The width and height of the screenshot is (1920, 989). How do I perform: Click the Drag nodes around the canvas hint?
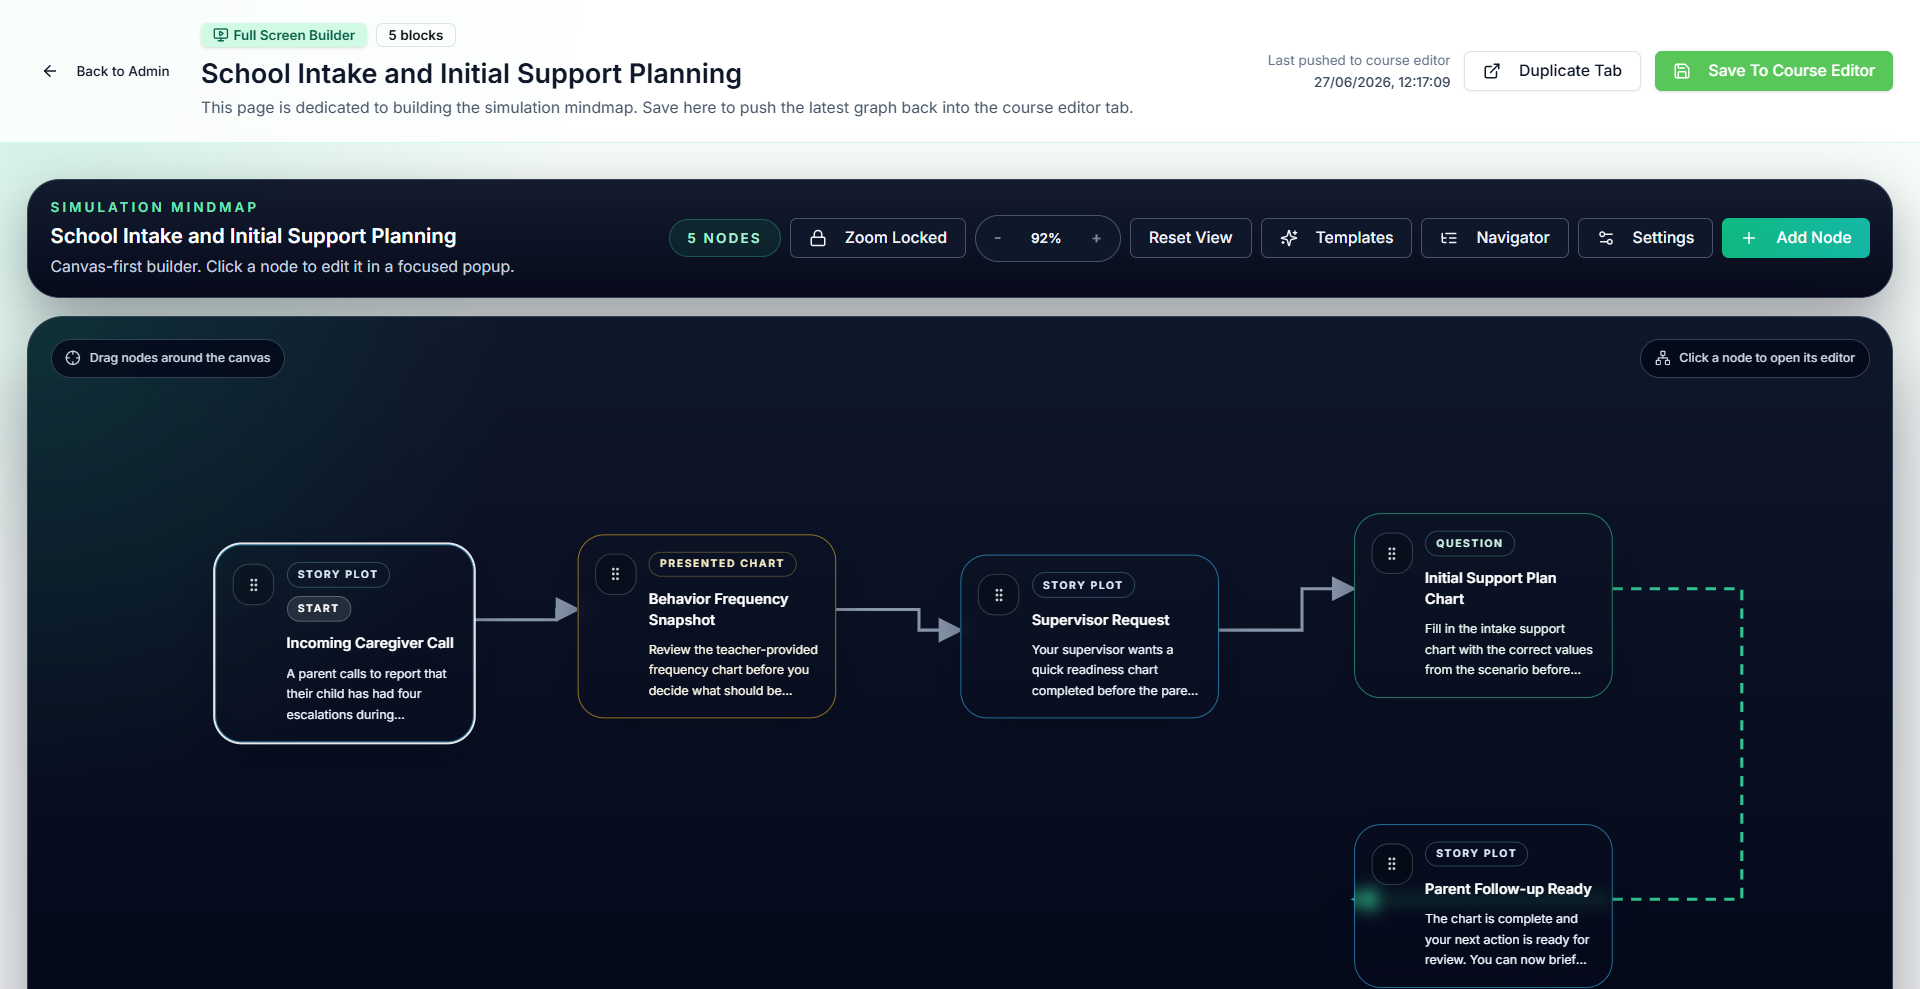[168, 358]
